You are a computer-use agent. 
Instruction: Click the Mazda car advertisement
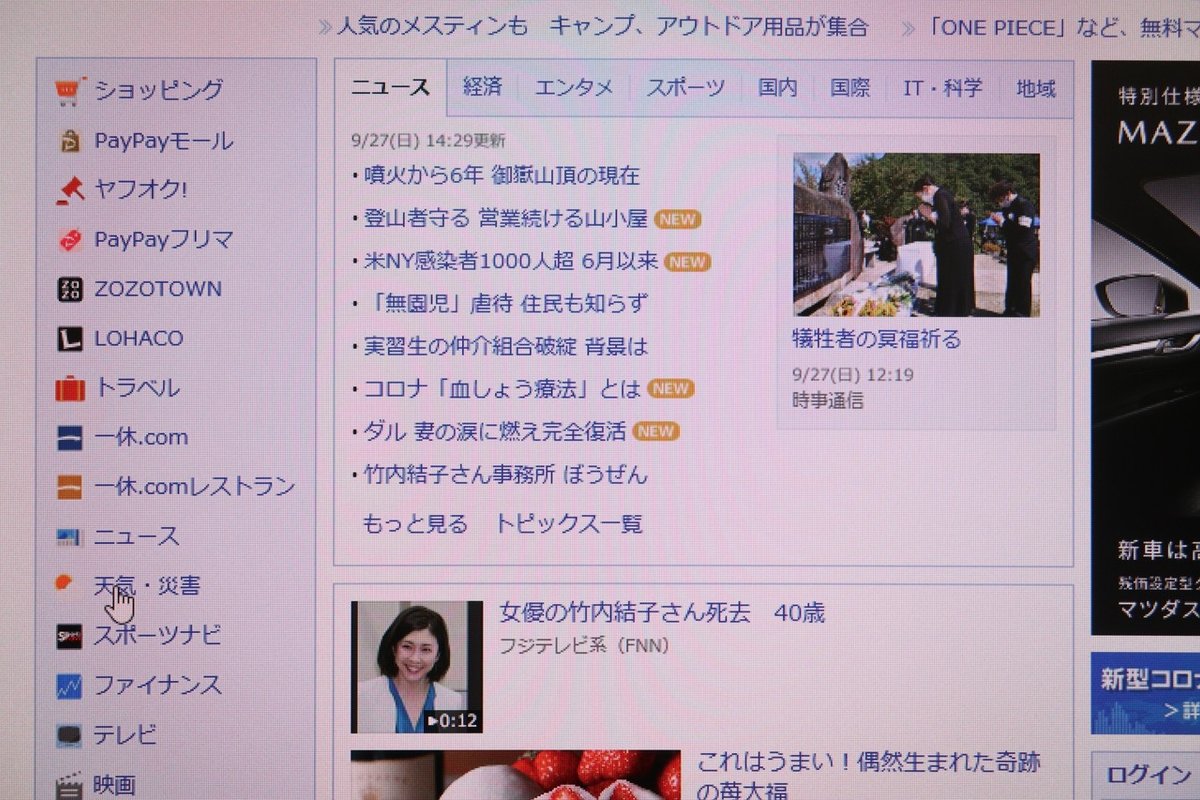coord(1146,348)
